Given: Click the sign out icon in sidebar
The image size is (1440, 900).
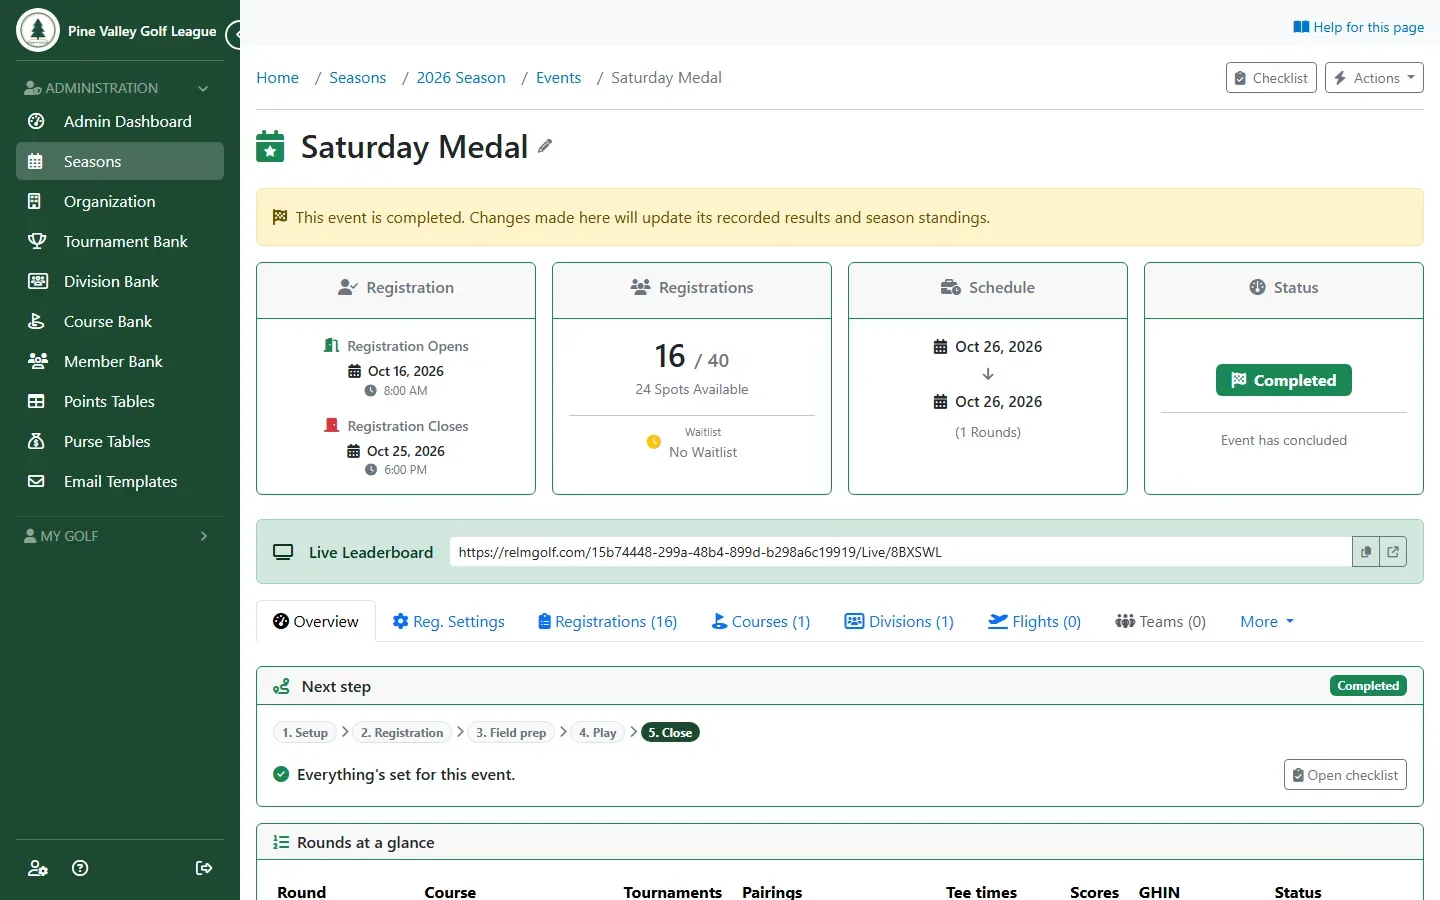Looking at the screenshot, I should tap(204, 868).
